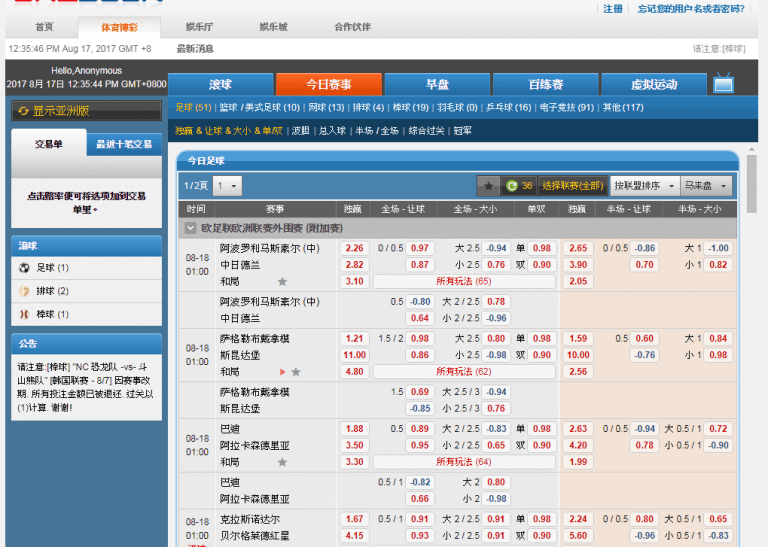Open the 首页 navigation tab
The image size is (768, 547).
click(x=44, y=27)
